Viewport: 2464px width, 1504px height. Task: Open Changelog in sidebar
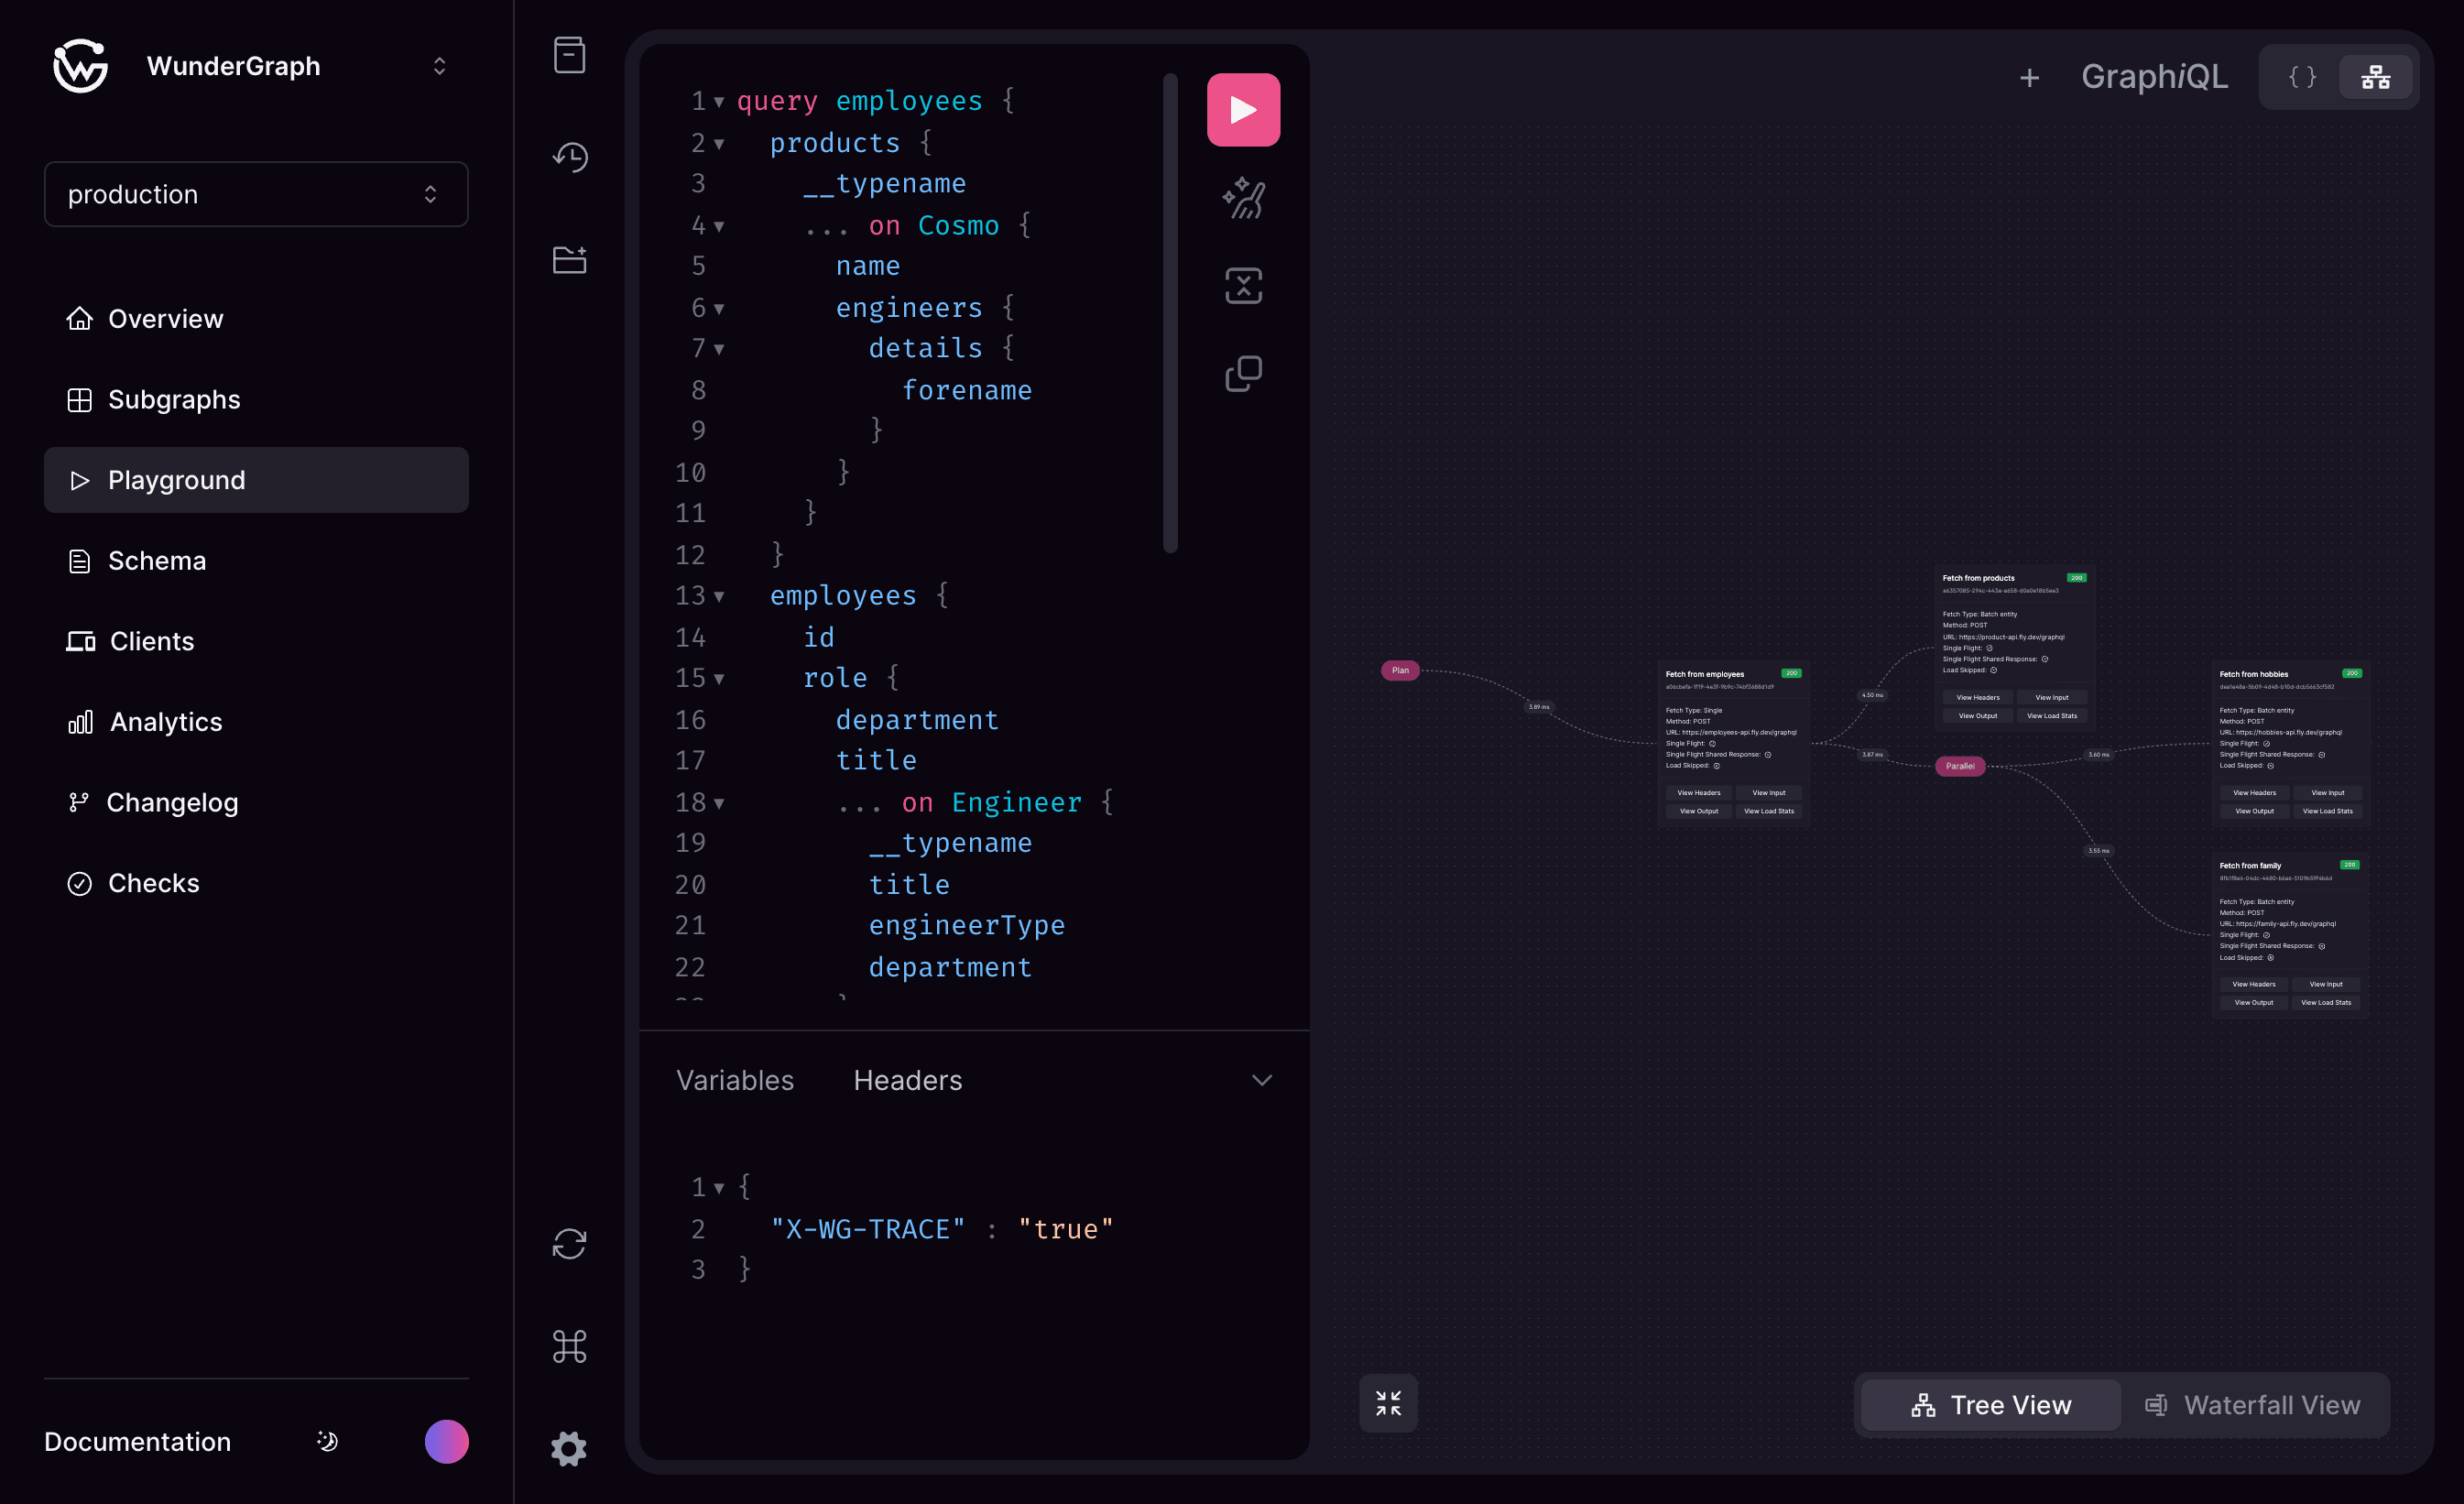[x=256, y=802]
